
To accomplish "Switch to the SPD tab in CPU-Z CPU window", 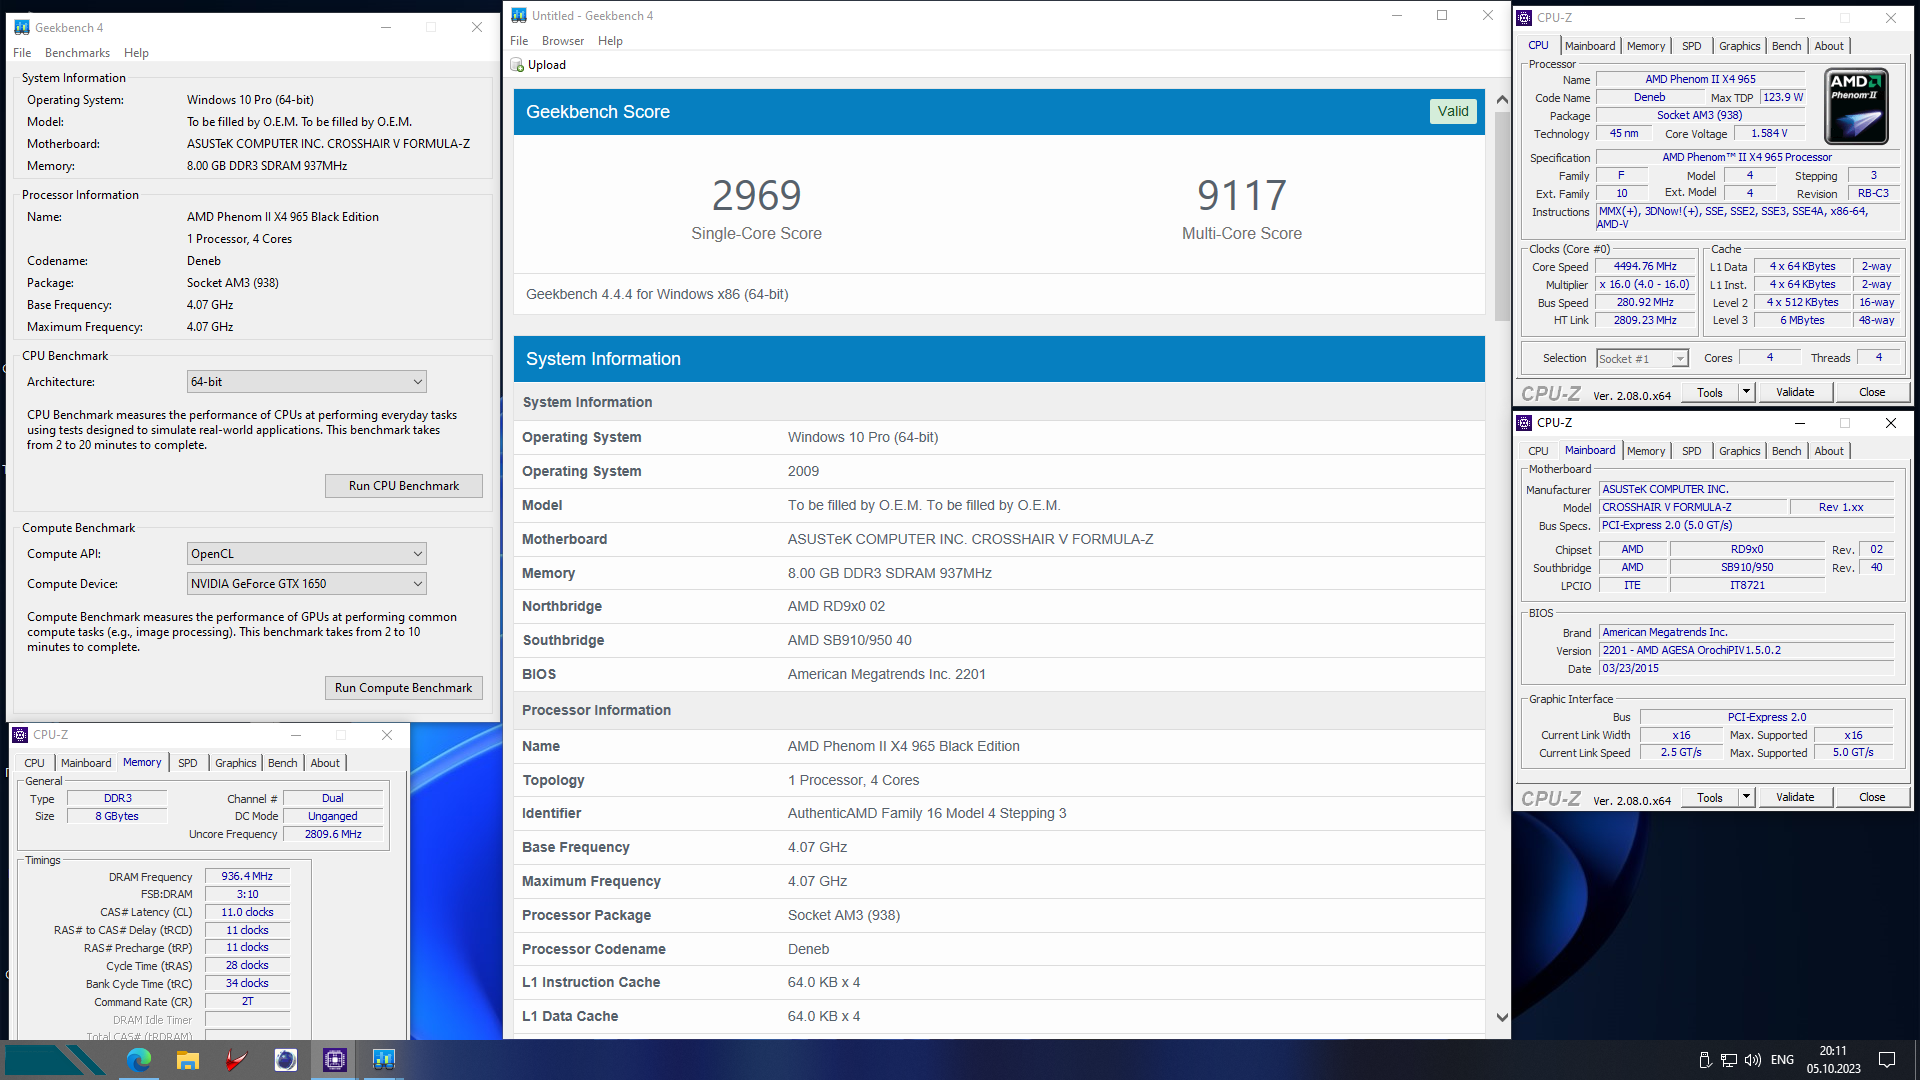I will [1691, 46].
